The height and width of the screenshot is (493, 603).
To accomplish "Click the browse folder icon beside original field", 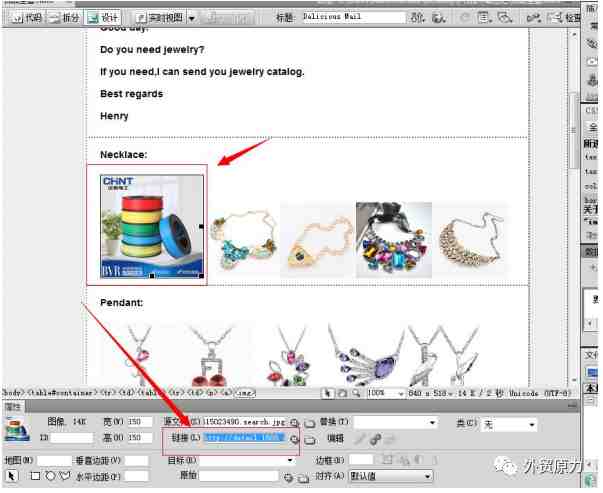I will coord(303,478).
